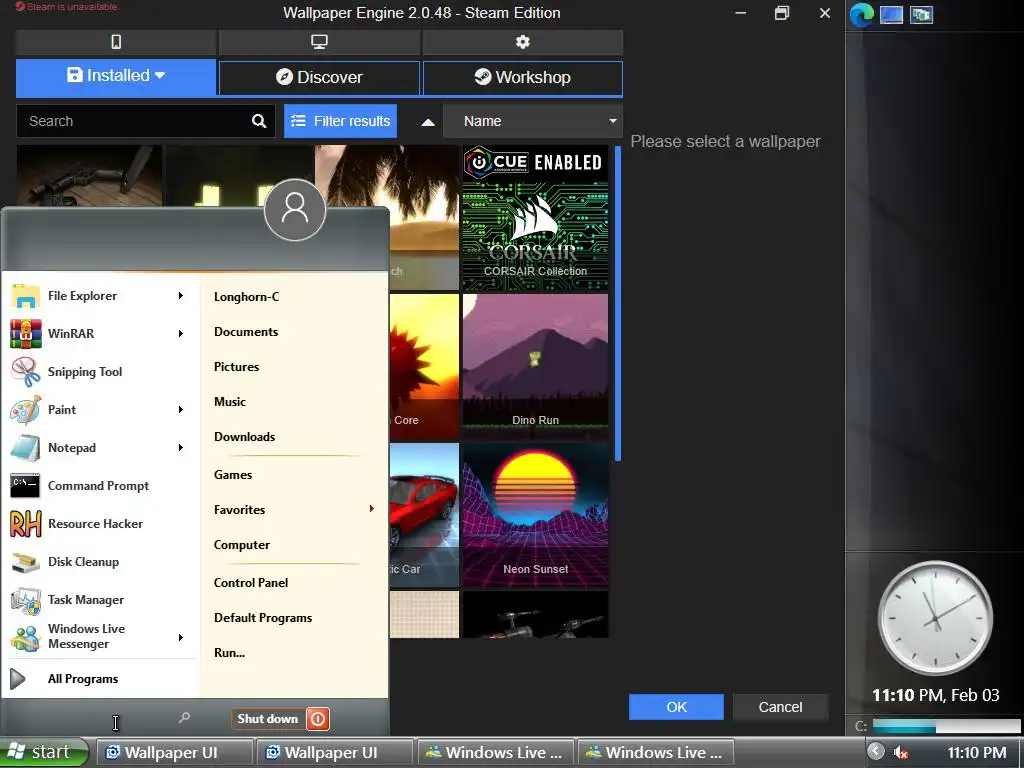Click the muted volume tray icon
The width and height of the screenshot is (1024, 768).
[901, 753]
